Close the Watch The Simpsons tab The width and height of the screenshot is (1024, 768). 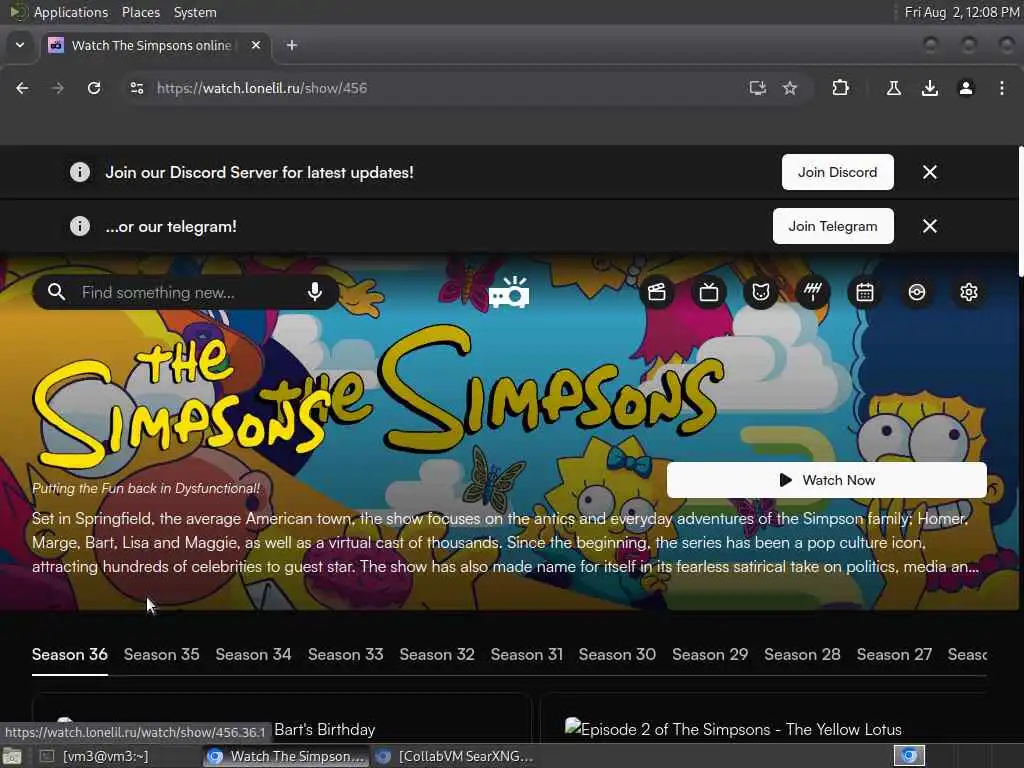(256, 45)
